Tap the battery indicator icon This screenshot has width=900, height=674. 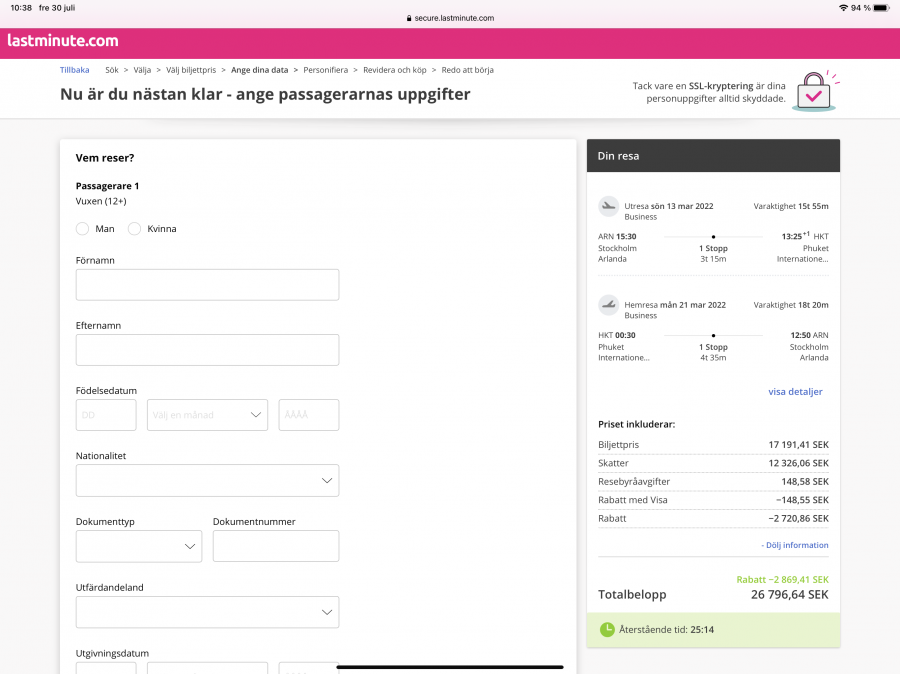pos(880,8)
